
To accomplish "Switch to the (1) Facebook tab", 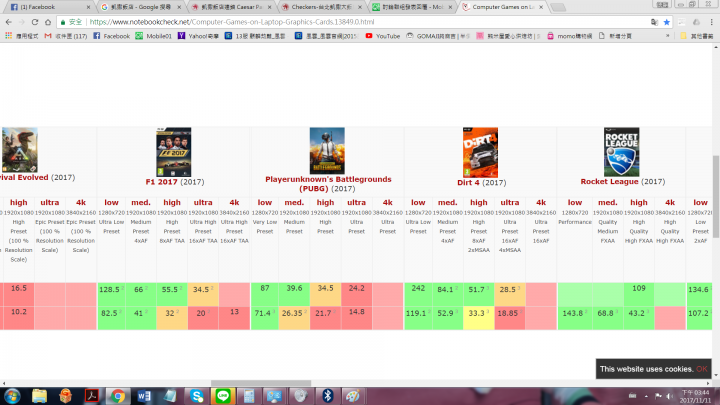I will pos(48,7).
